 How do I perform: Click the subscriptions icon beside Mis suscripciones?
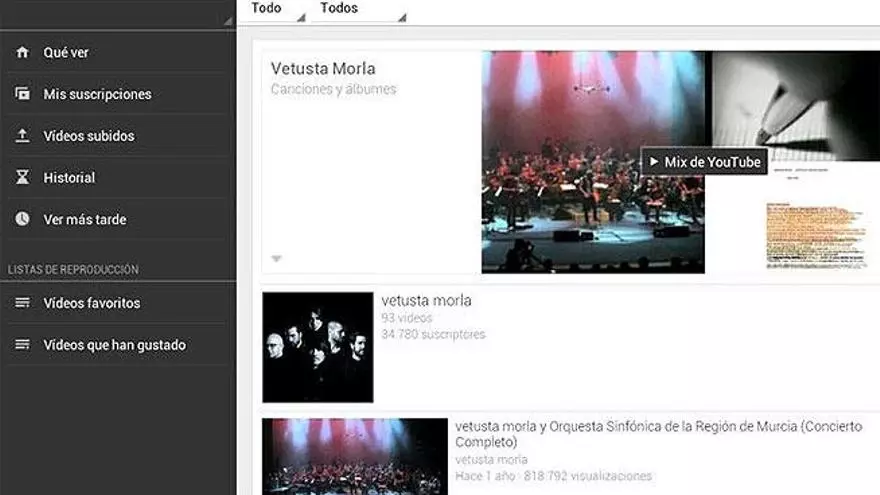tap(22, 94)
